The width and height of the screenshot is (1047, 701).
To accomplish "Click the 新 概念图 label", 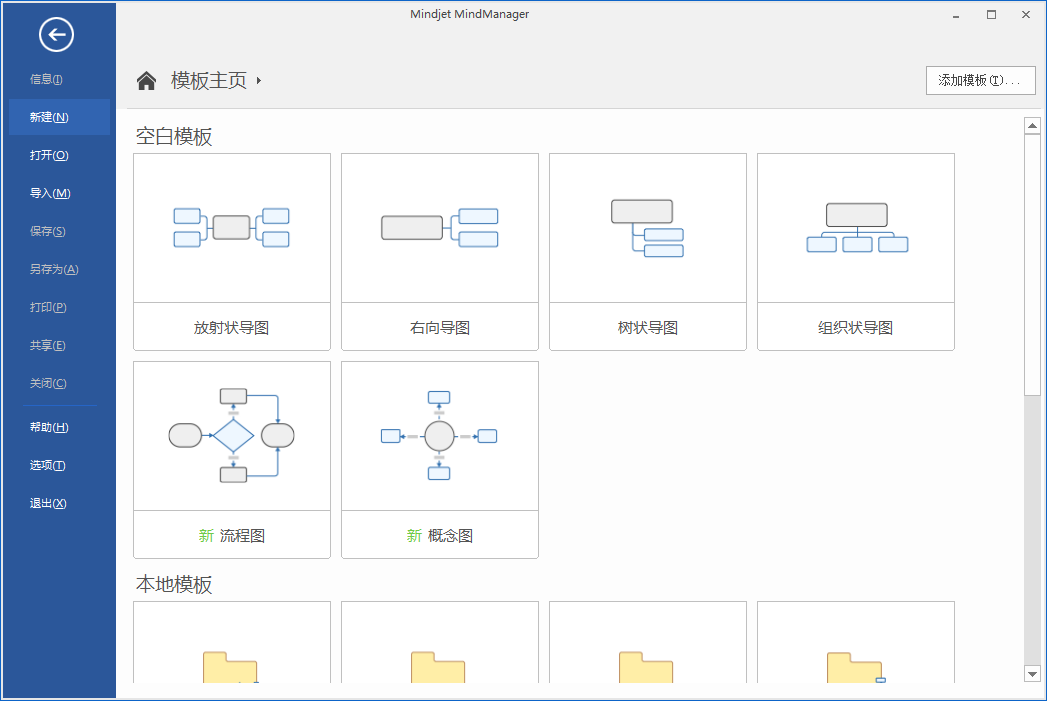I will 439,535.
